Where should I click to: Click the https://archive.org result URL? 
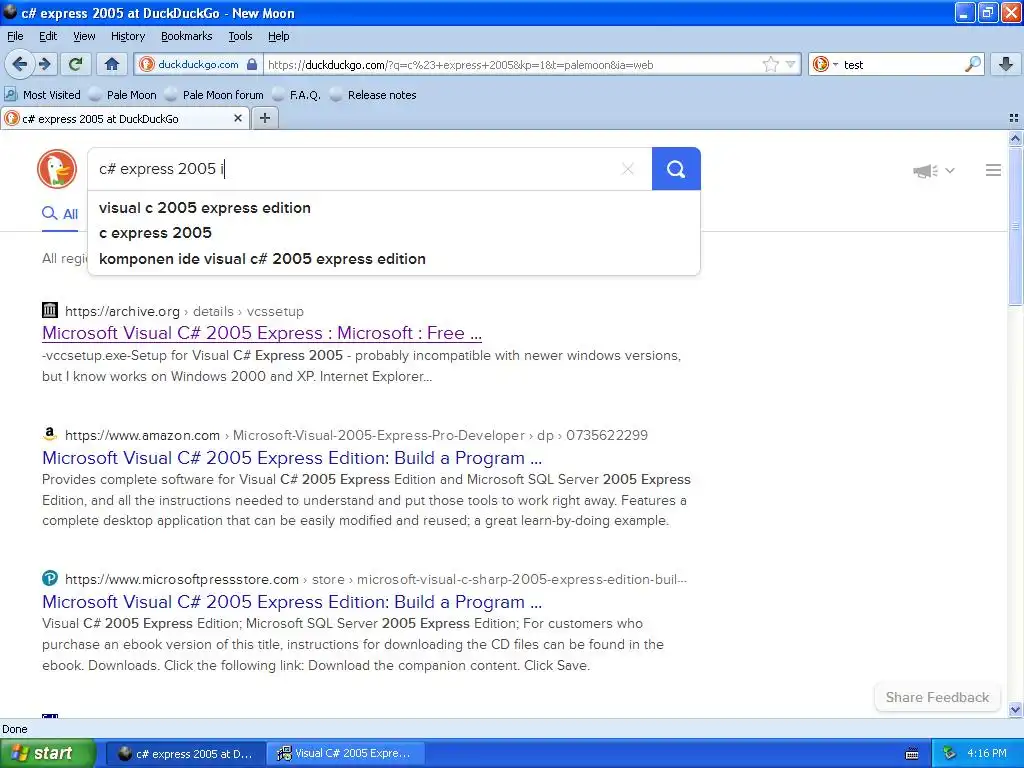122,312
